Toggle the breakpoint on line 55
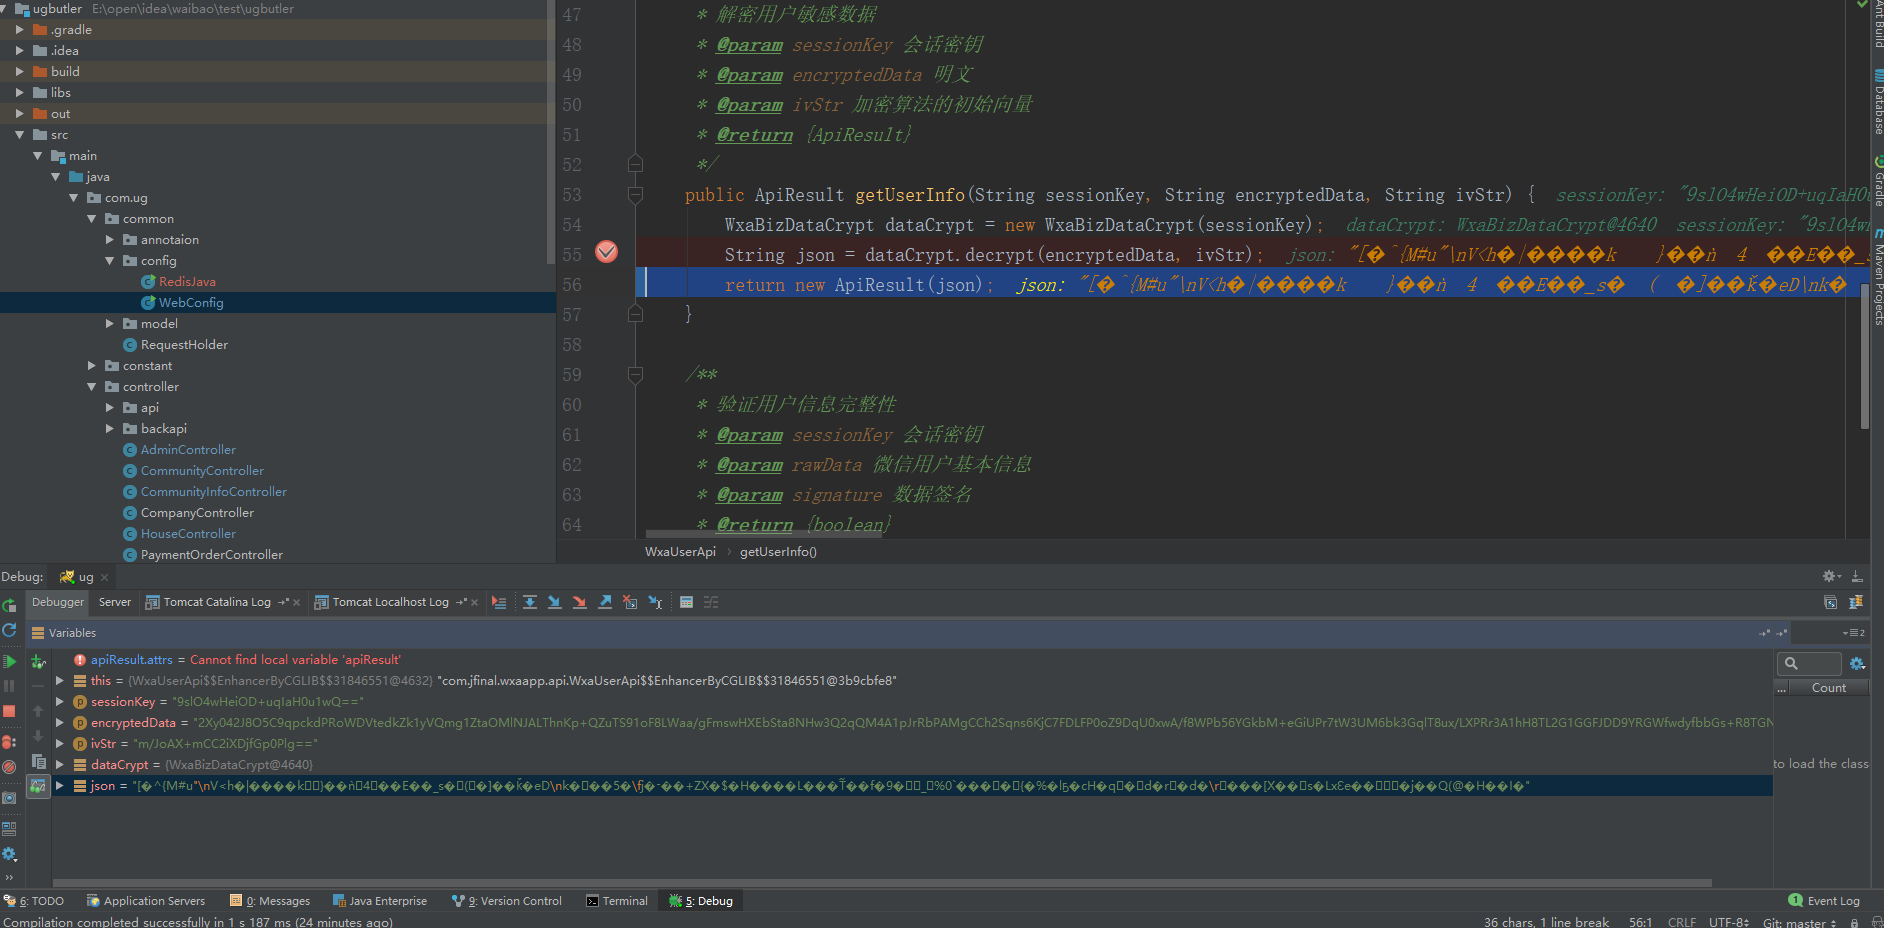1884x928 pixels. [606, 252]
